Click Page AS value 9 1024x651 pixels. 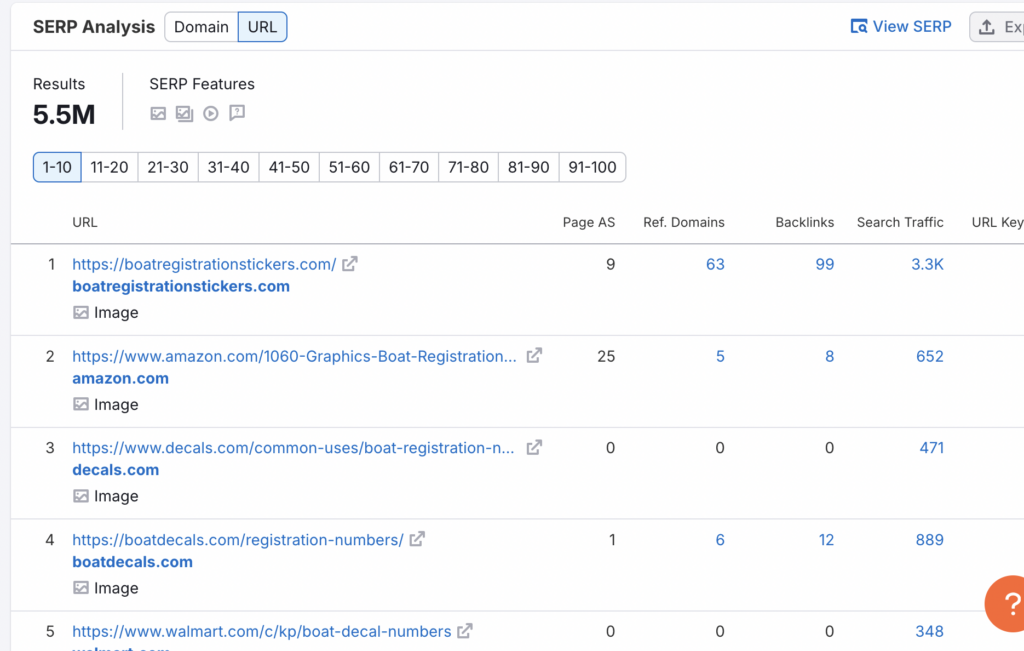[611, 264]
